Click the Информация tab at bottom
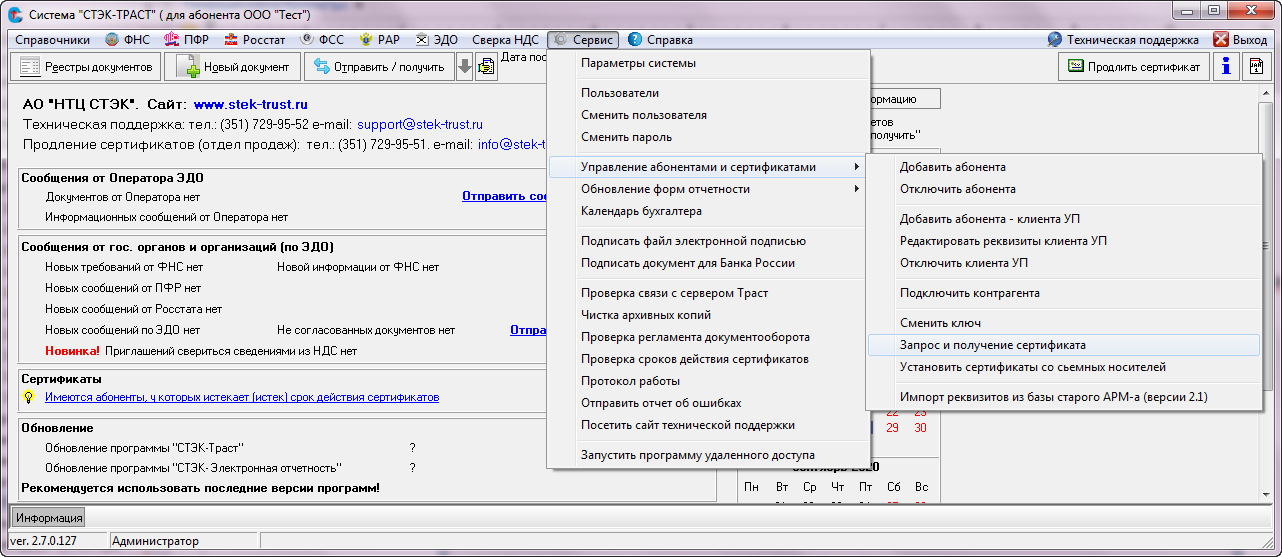 (x=49, y=518)
